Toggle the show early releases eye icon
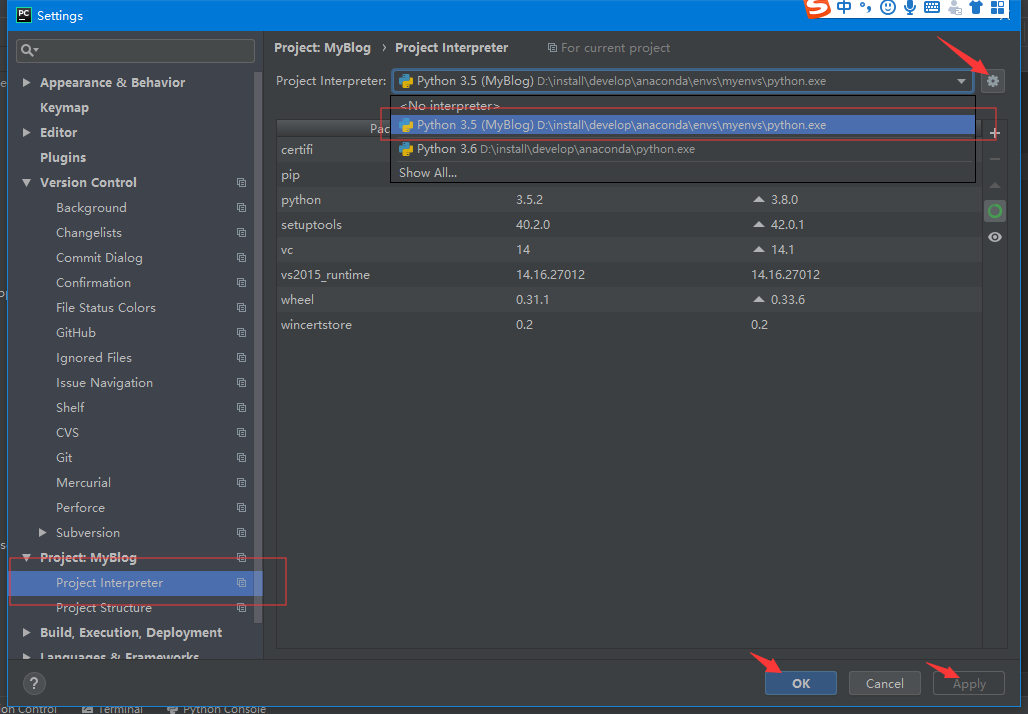1028x714 pixels. [x=995, y=237]
